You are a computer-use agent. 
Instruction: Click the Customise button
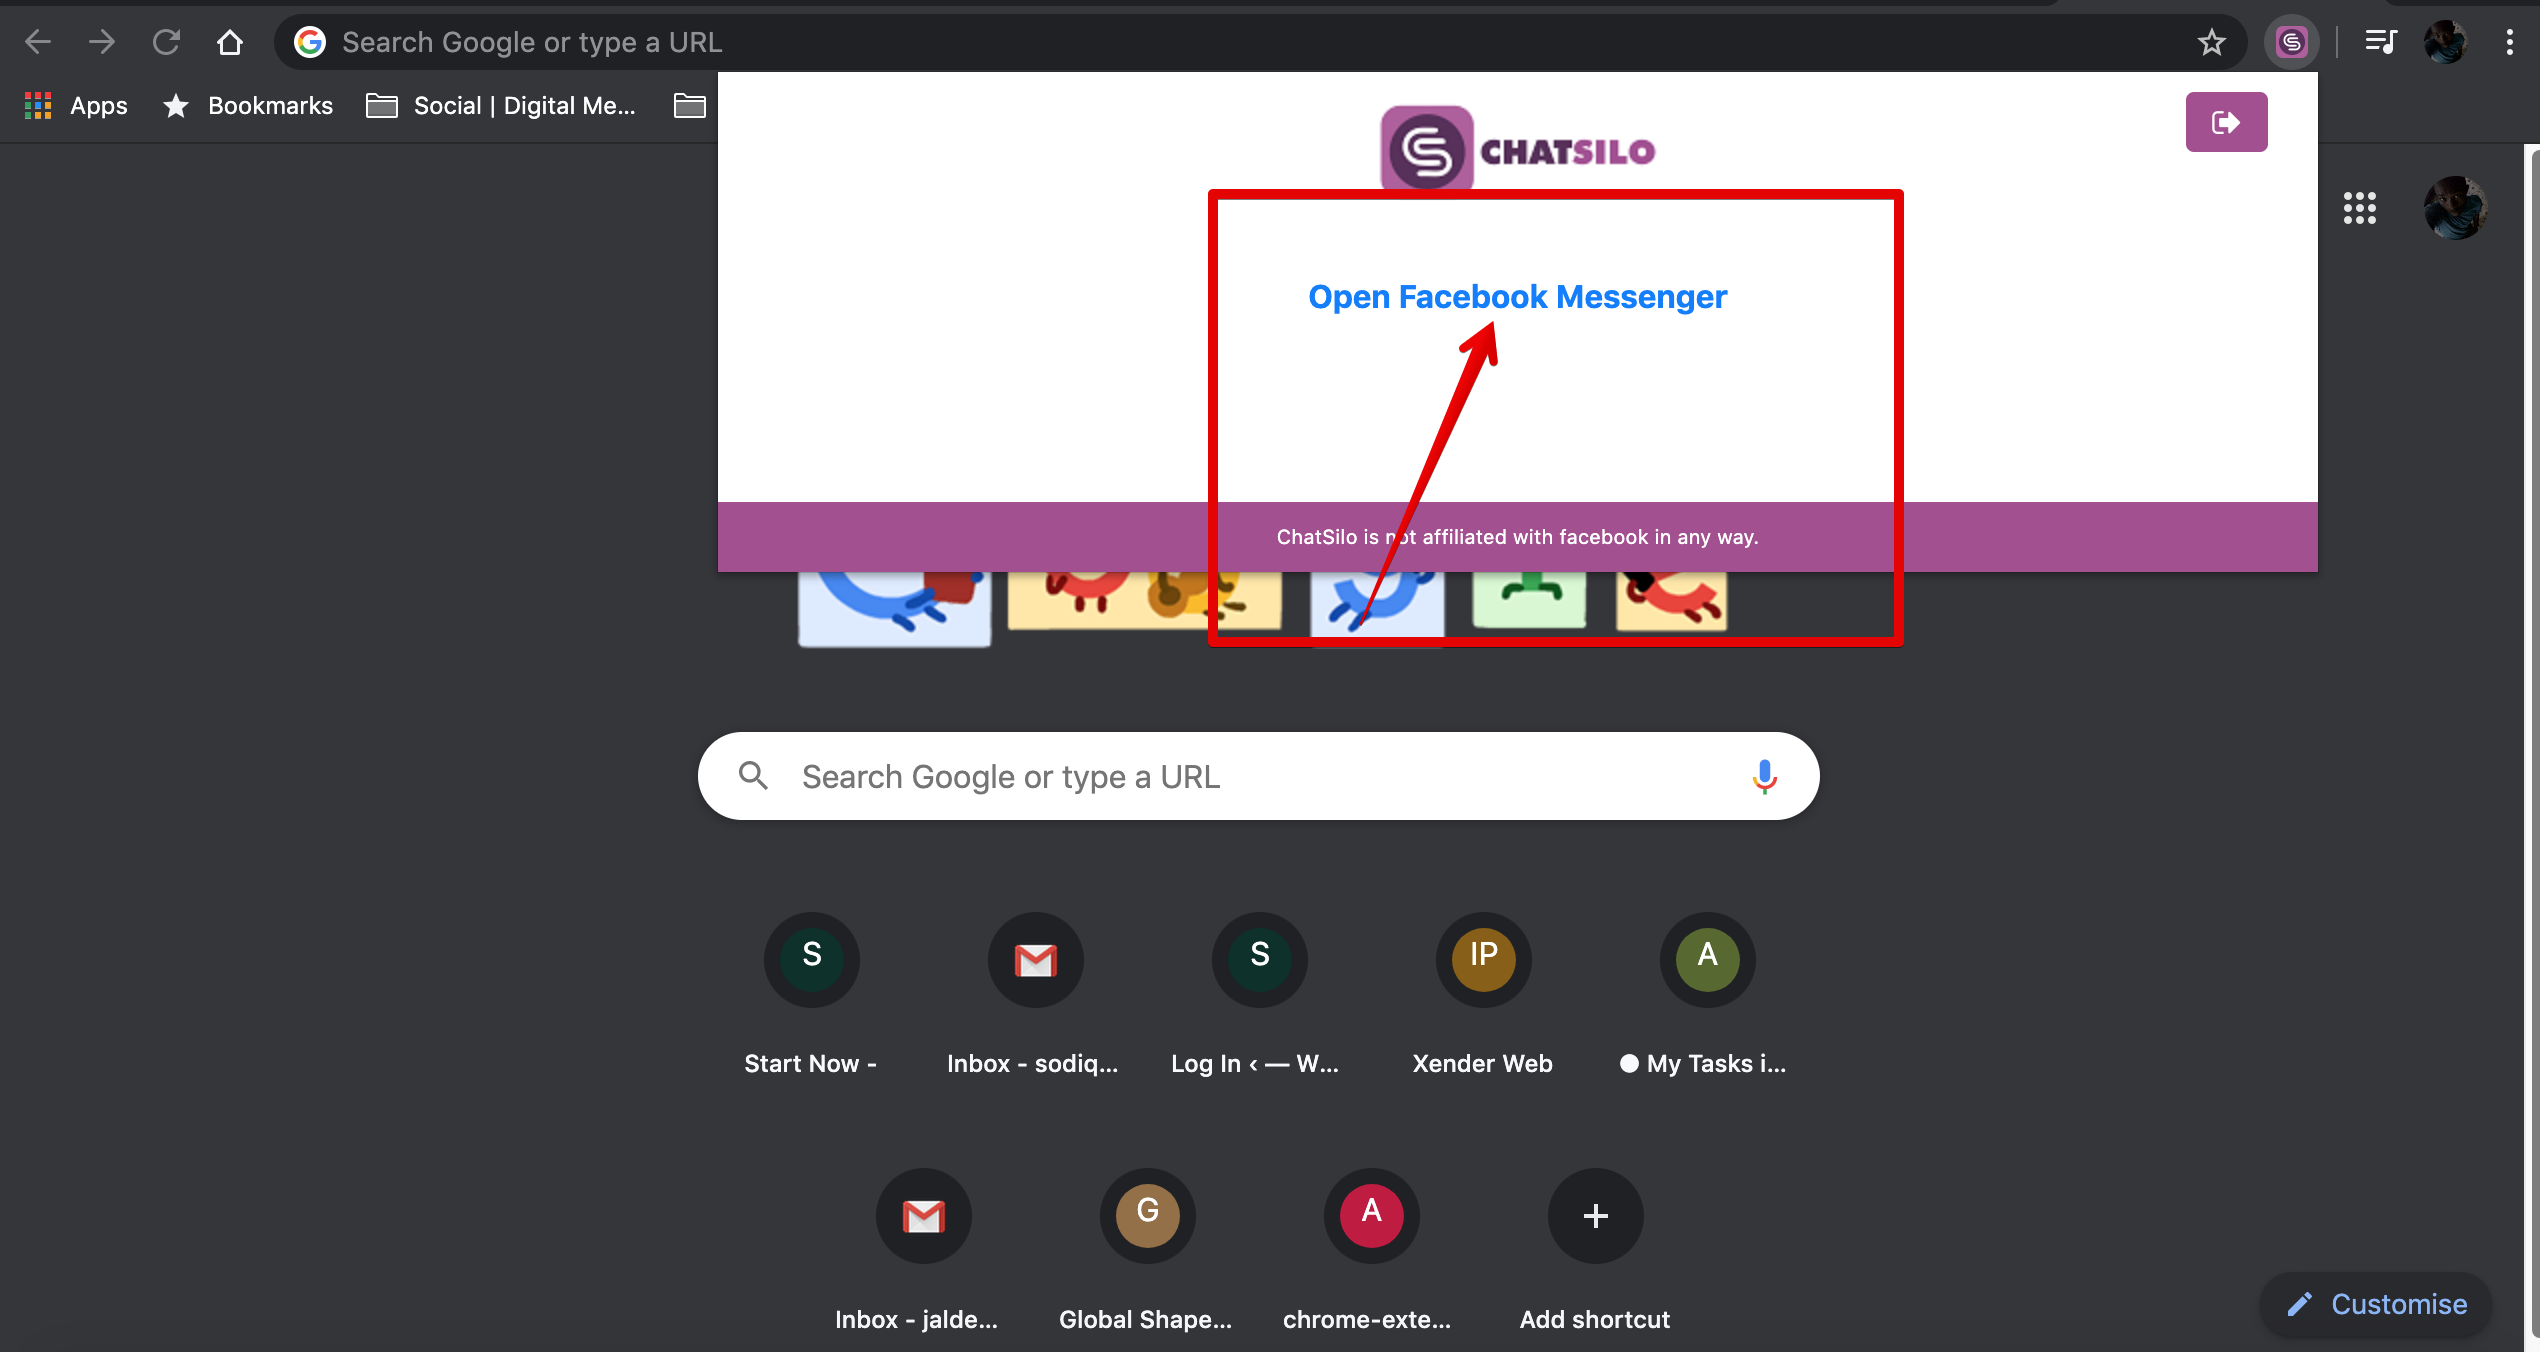point(2377,1304)
